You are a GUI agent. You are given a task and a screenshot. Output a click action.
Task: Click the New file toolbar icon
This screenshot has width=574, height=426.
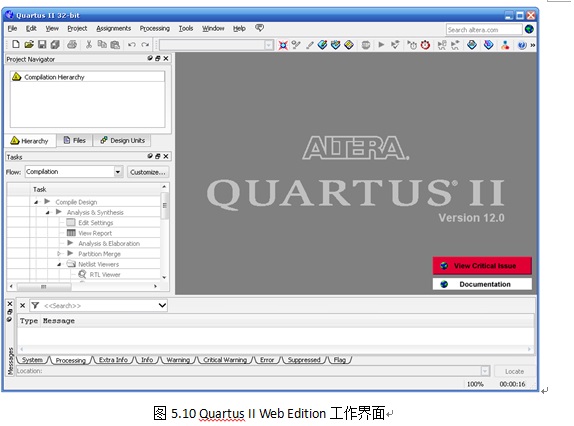pos(16,44)
